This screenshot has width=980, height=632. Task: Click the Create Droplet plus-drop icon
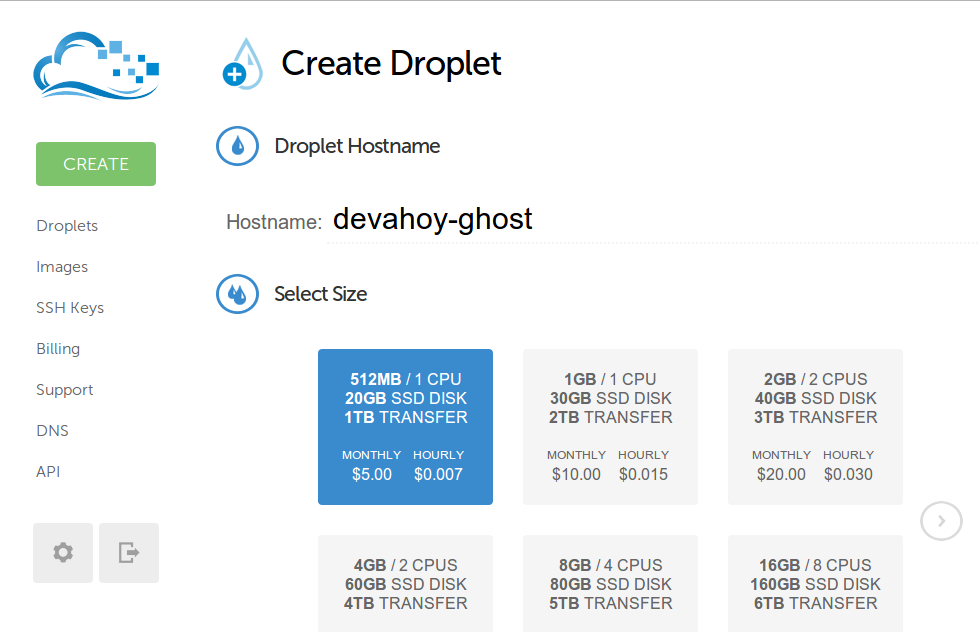[x=242, y=64]
